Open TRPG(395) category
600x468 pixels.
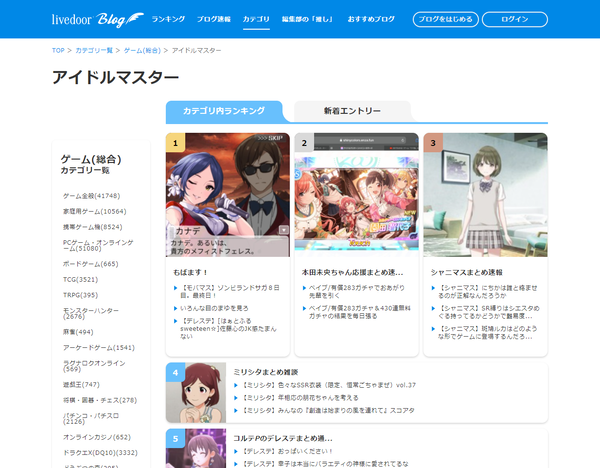[80, 295]
